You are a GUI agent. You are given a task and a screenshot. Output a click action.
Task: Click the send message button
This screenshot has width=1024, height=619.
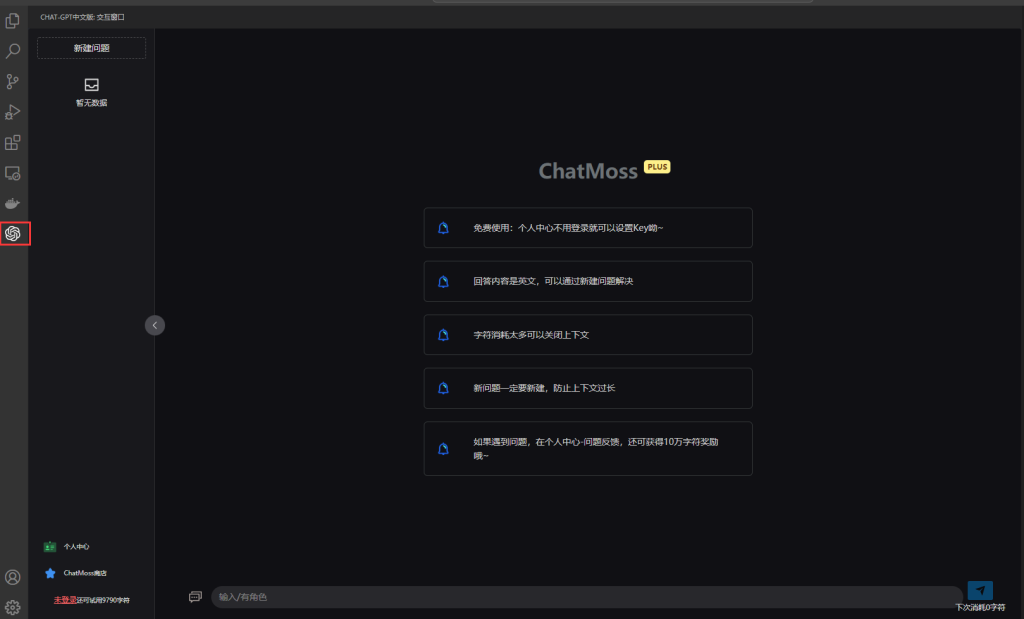coord(980,590)
